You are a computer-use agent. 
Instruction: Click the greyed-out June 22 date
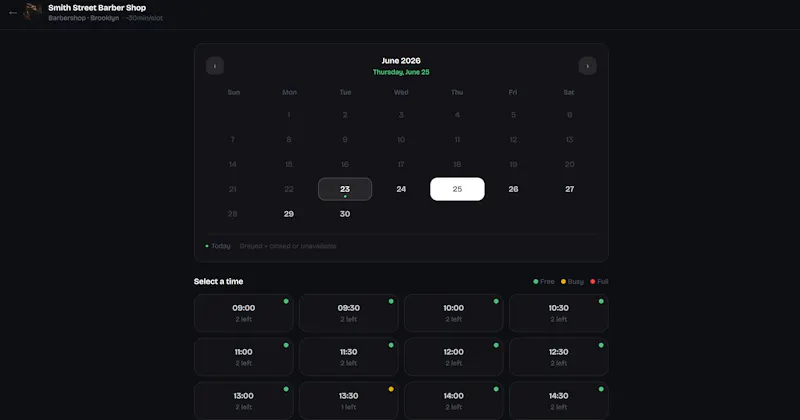289,189
